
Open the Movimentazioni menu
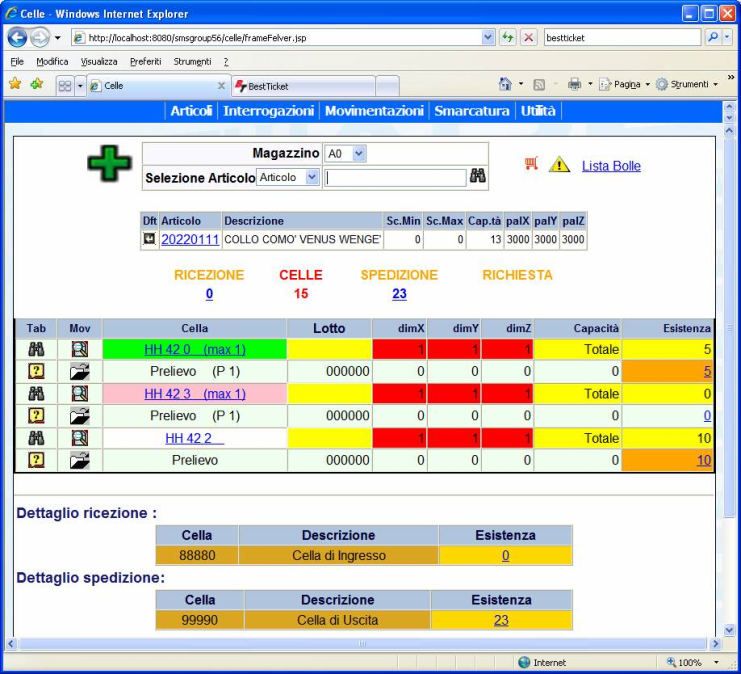tap(374, 111)
